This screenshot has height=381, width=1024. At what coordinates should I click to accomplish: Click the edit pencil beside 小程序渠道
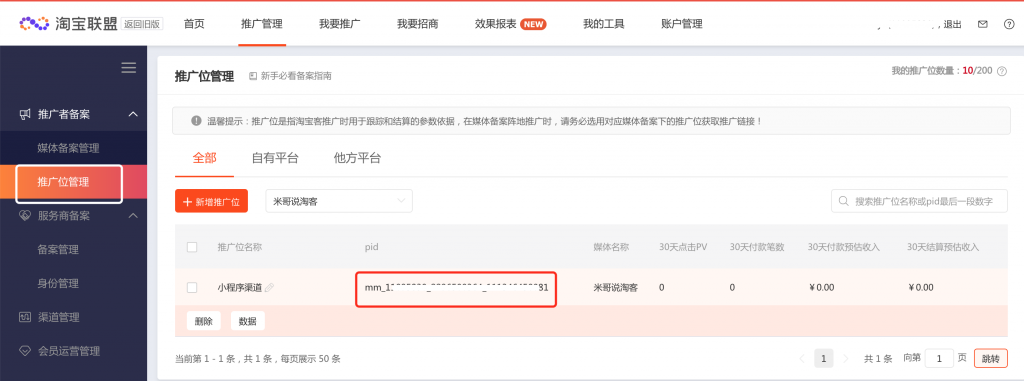(x=269, y=288)
